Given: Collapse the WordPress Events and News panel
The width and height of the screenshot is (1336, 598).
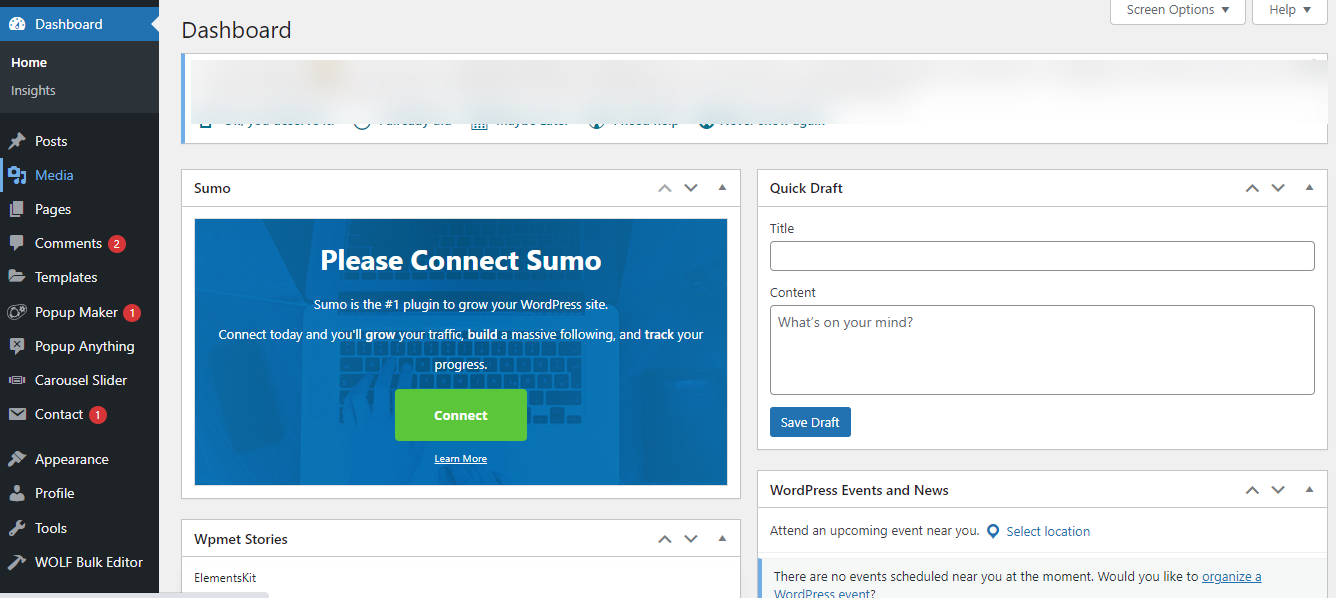Looking at the screenshot, I should 1309,490.
